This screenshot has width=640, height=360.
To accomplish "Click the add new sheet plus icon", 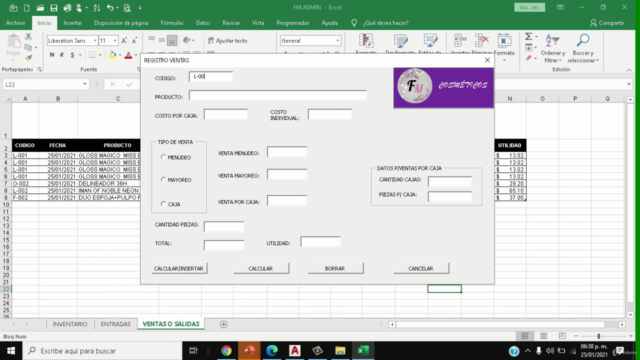I will (223, 324).
